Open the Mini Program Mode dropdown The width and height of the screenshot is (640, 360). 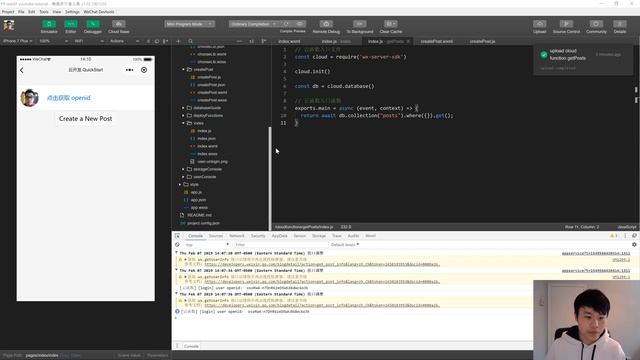pyautogui.click(x=189, y=24)
